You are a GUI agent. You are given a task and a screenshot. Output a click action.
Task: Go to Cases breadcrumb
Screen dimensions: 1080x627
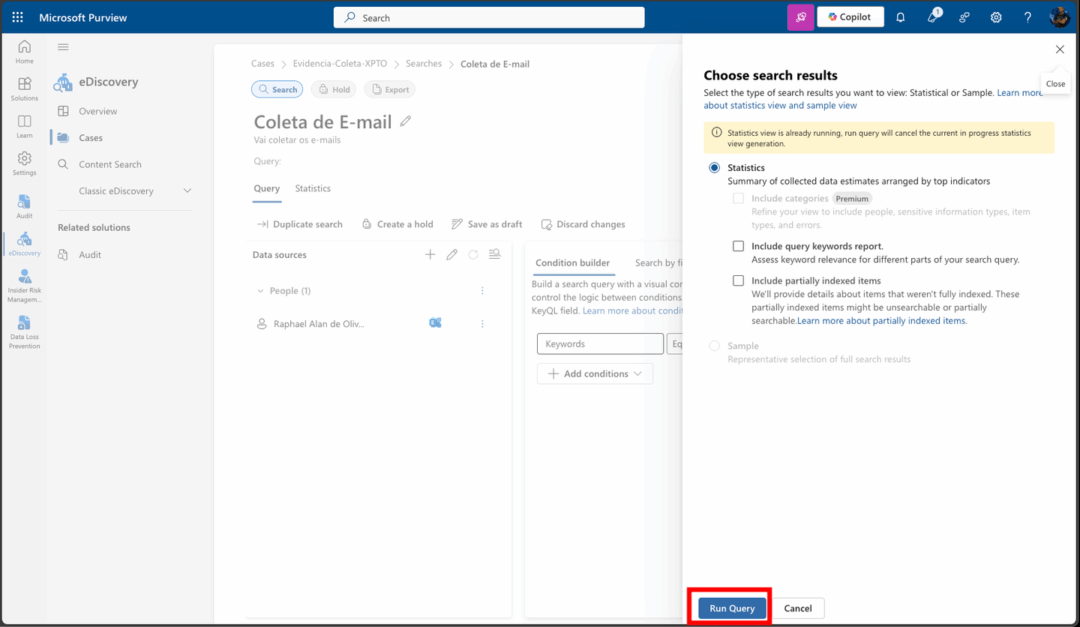262,63
